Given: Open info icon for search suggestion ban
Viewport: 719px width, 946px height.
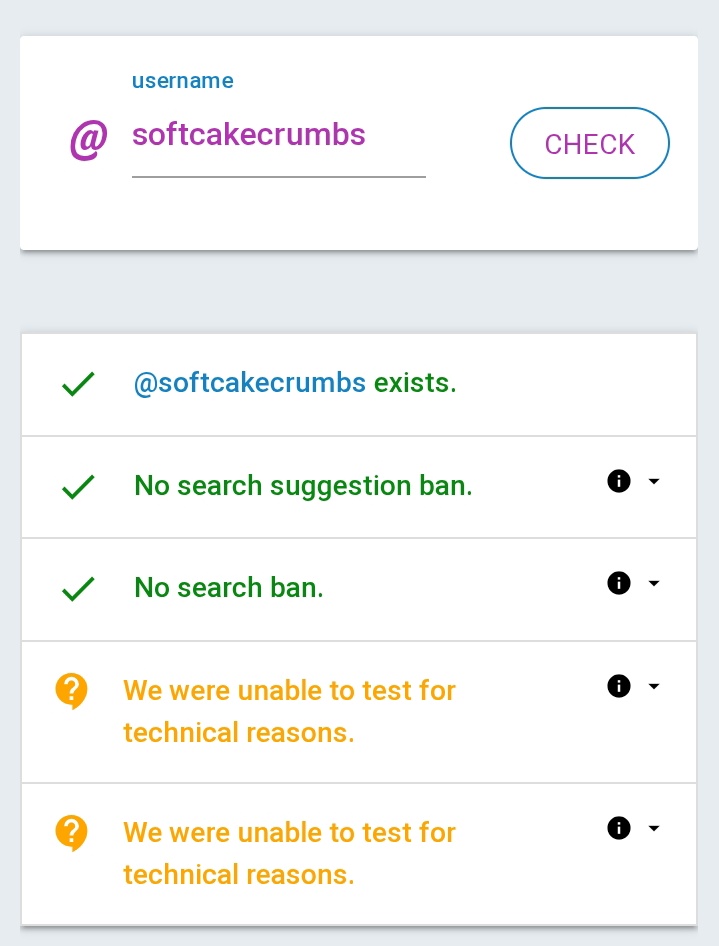Looking at the screenshot, I should coord(619,481).
